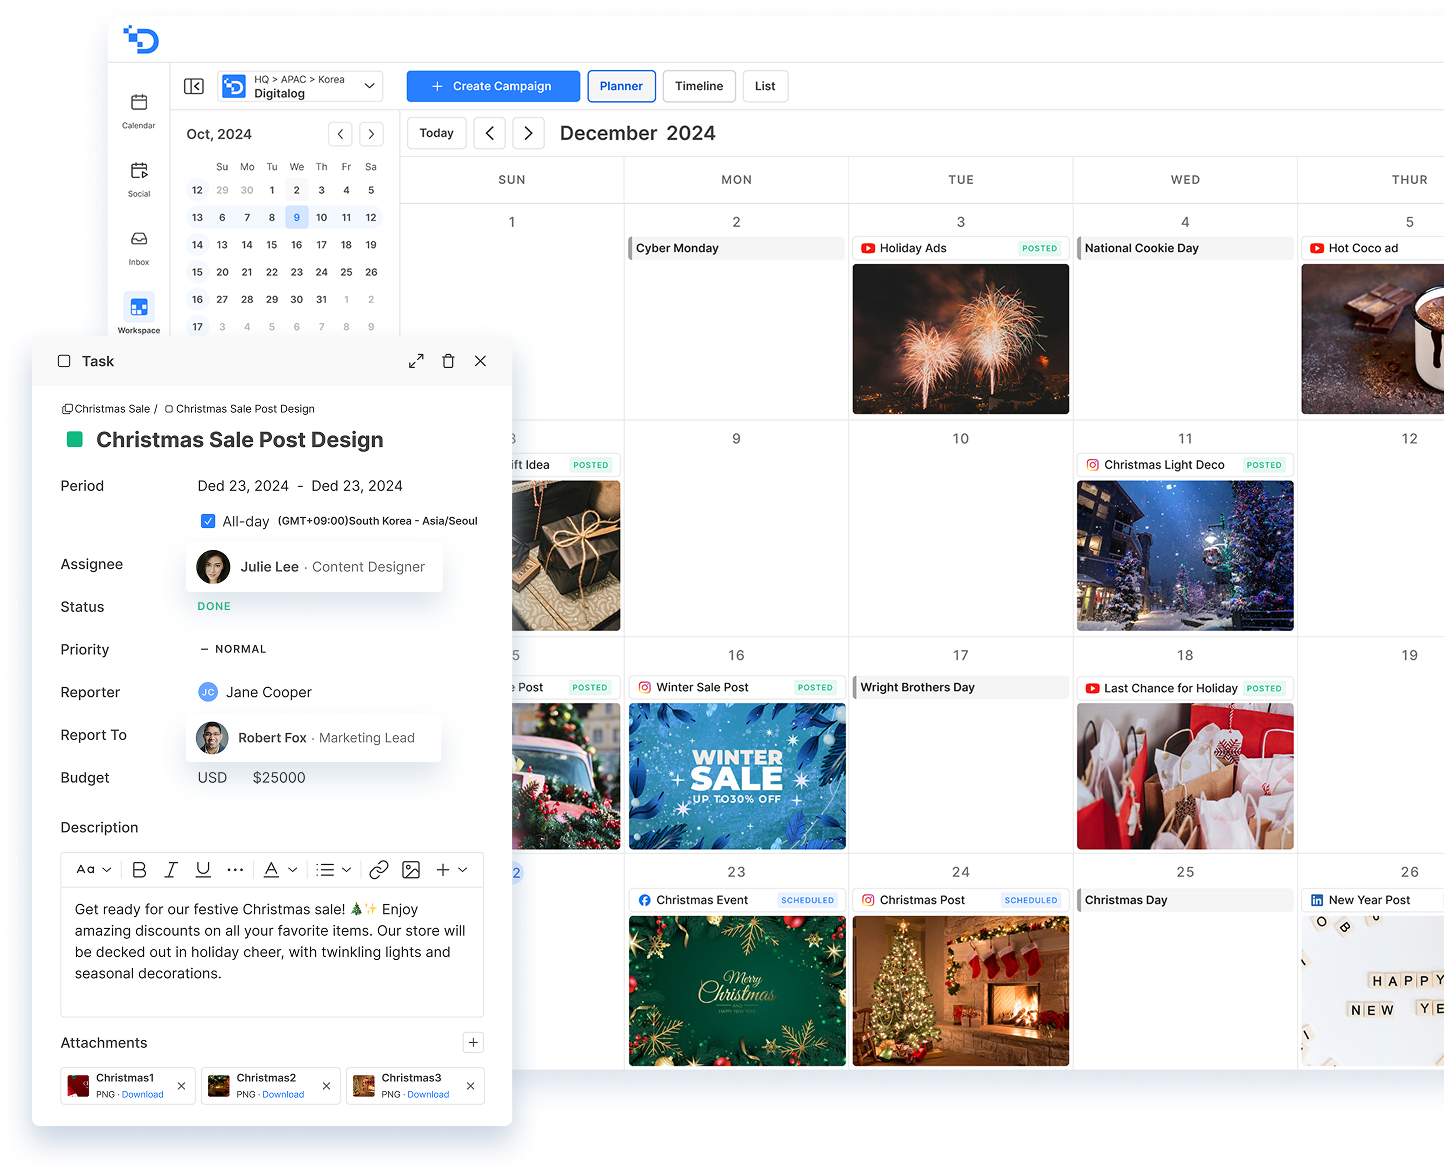Open the Winter Sale Post thumbnail
1444x1174 pixels.
coord(737,776)
